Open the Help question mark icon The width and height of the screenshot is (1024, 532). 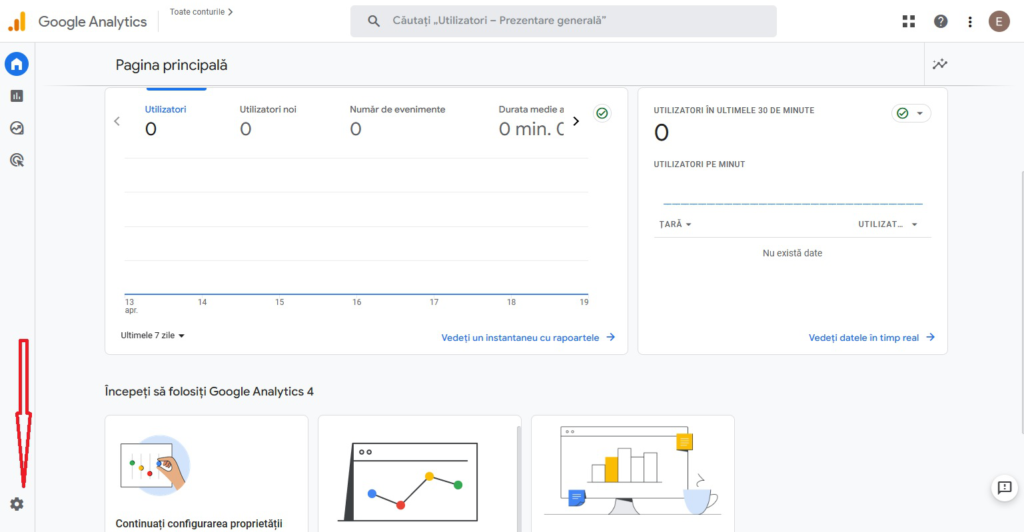pyautogui.click(x=940, y=22)
